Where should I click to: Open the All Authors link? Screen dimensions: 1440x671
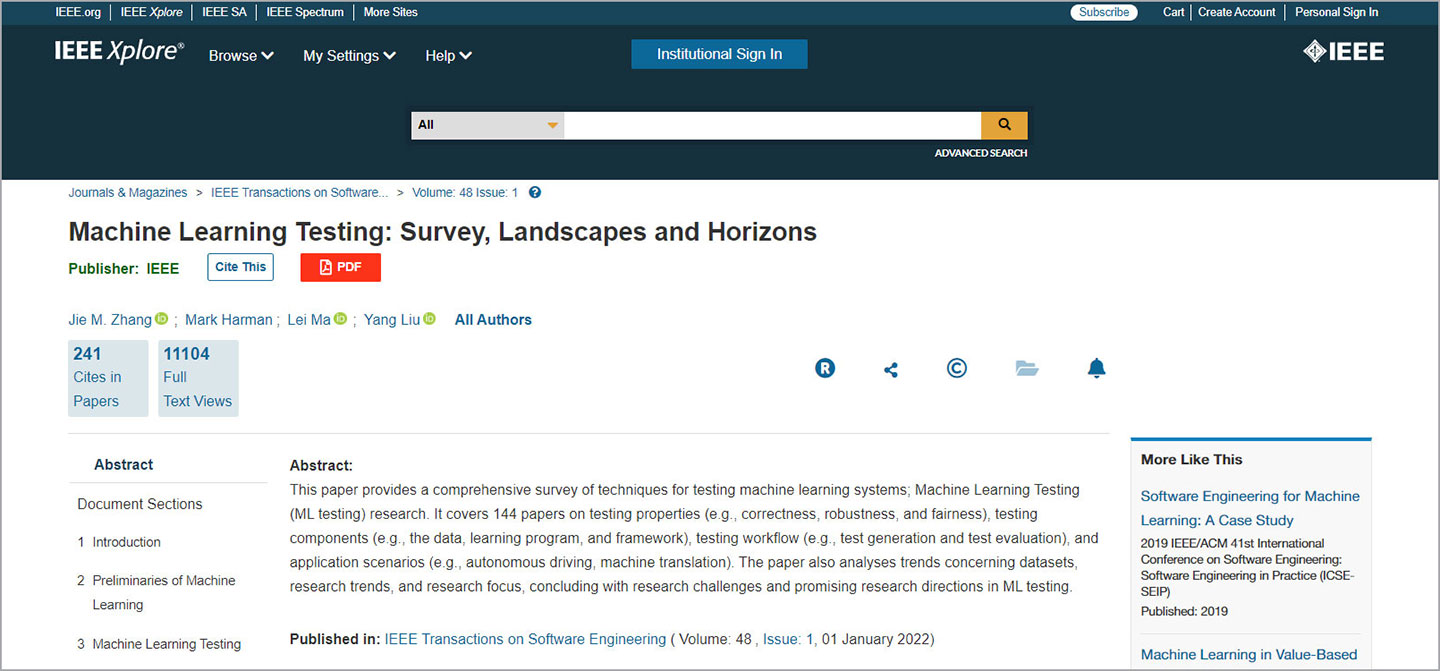coord(493,320)
